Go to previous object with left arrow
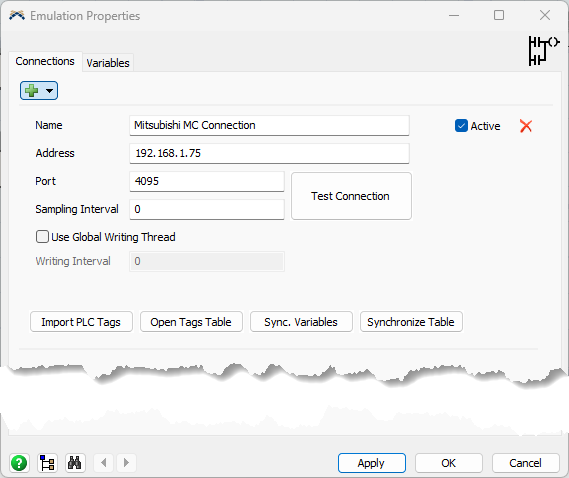Image resolution: width=569 pixels, height=478 pixels. click(x=104, y=463)
